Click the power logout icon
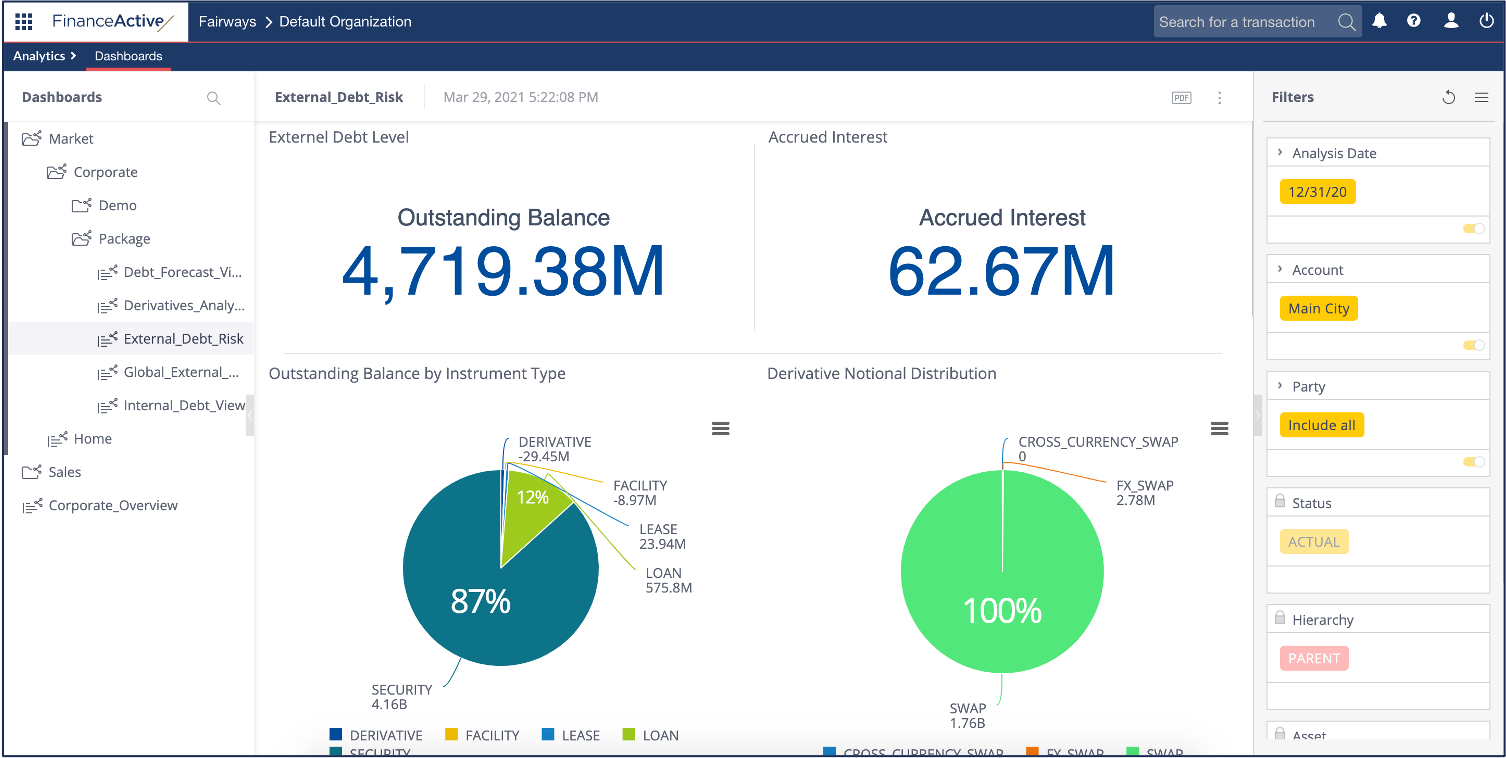The image size is (1506, 758). tap(1486, 21)
